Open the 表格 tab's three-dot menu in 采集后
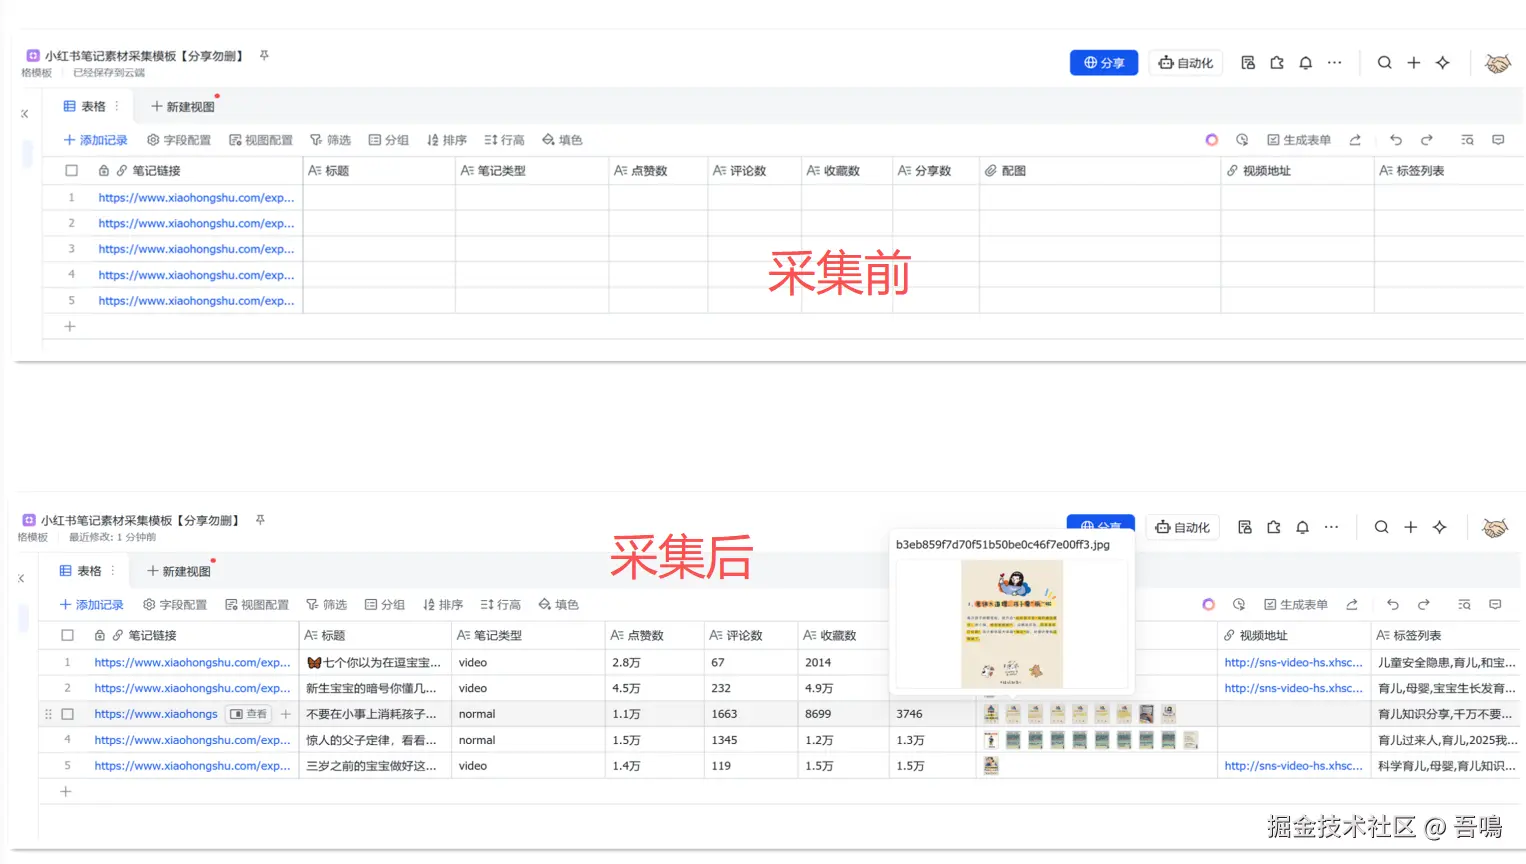This screenshot has width=1526, height=864. click(x=113, y=571)
